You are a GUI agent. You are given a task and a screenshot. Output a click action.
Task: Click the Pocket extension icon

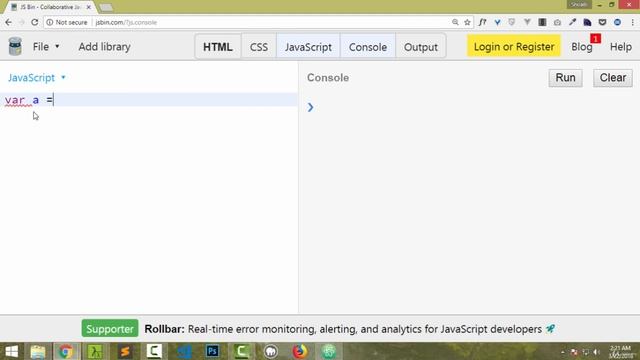[x=602, y=22]
